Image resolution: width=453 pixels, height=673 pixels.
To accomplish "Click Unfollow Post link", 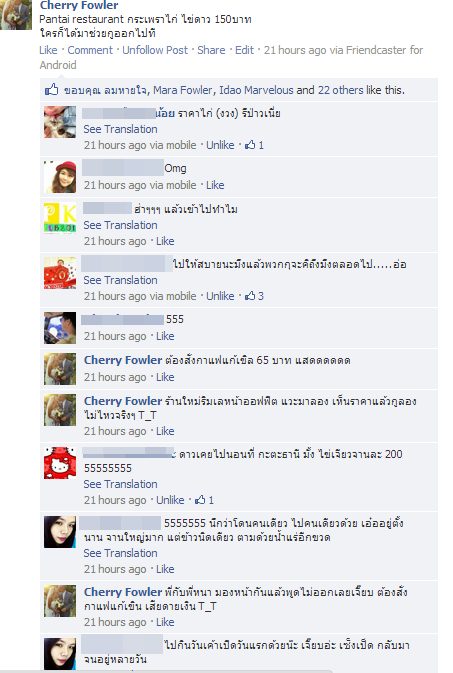I will coord(155,50).
